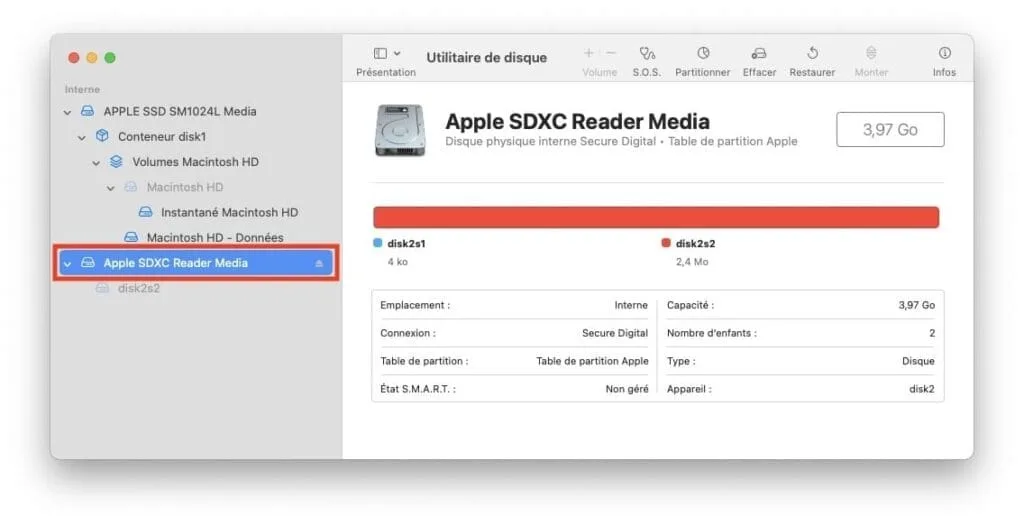This screenshot has width=1024, height=526.
Task: Open the Infos panel
Action: tap(944, 61)
